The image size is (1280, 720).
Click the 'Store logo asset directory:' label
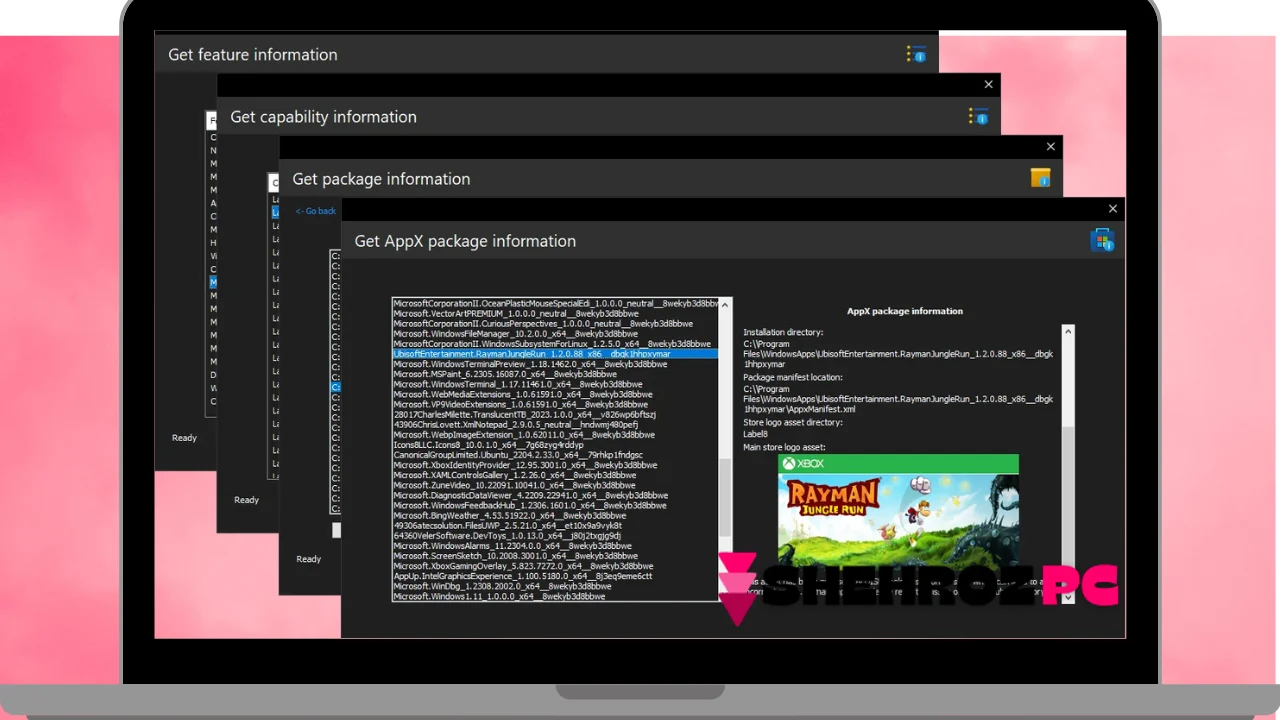[x=793, y=422]
